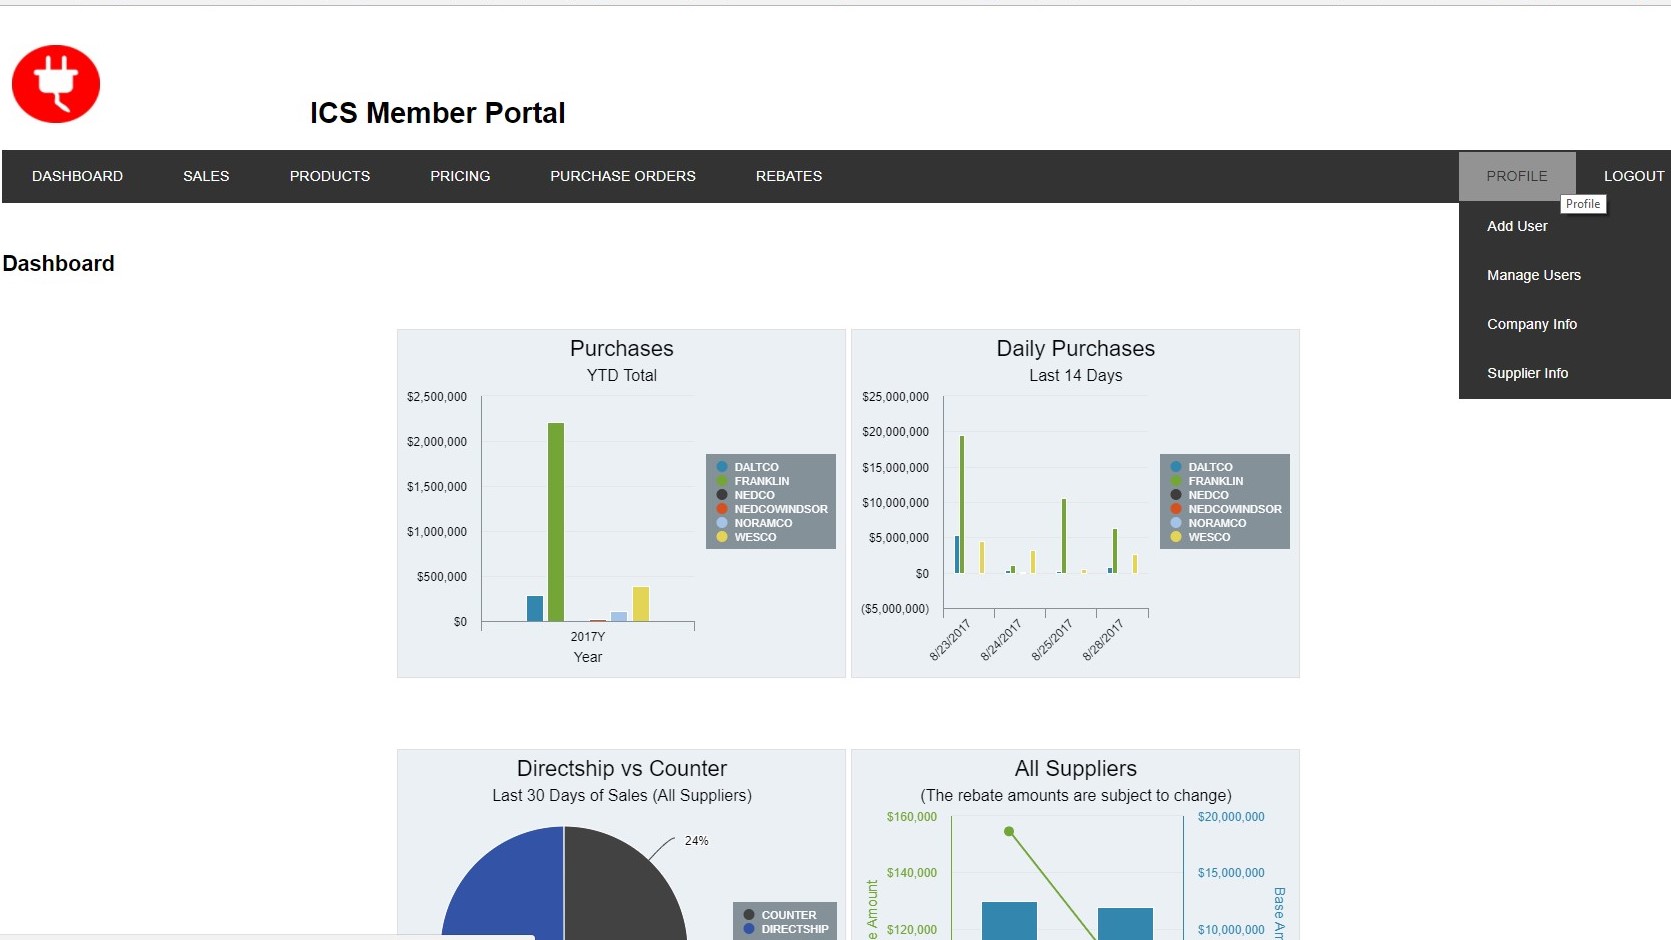The image size is (1671, 940).
Task: Toggle DALTCO legend in Purchases chart
Action: (747, 467)
